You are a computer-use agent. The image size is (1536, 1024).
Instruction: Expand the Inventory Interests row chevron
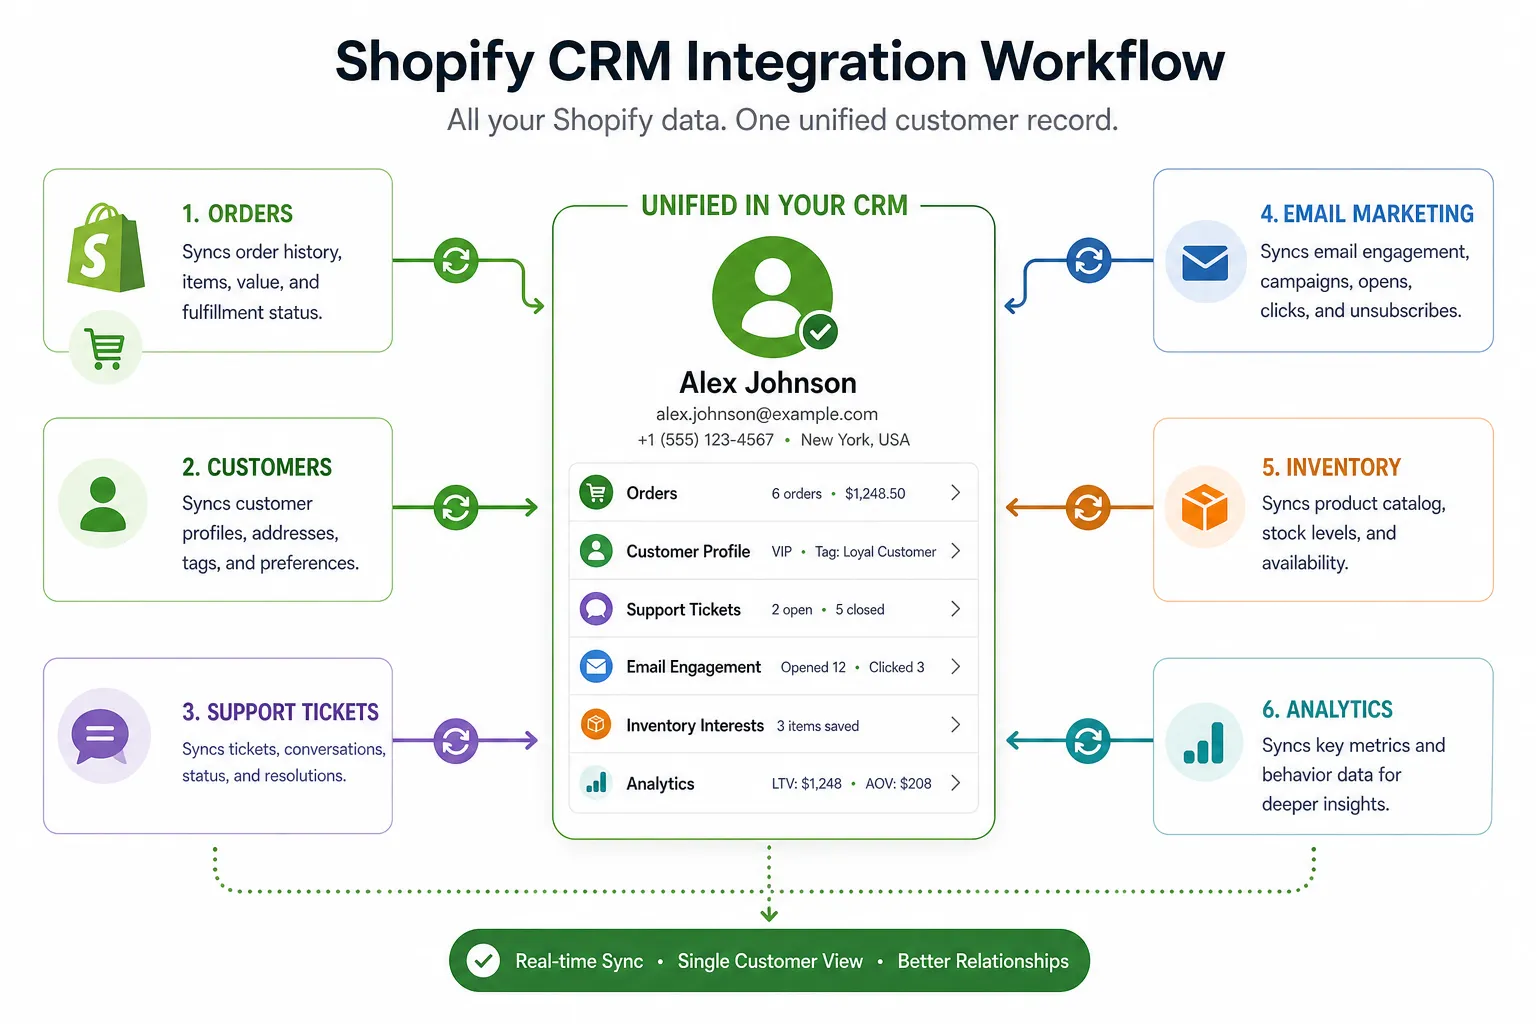(x=955, y=725)
